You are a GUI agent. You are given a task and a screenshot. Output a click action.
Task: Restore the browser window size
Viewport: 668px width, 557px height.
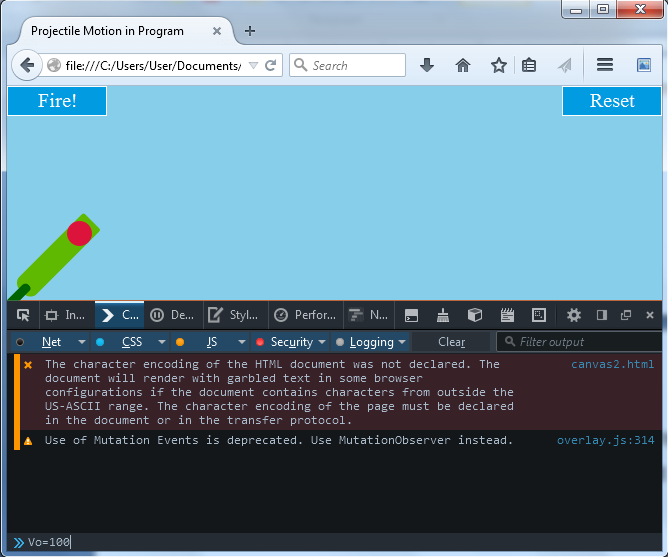coord(603,9)
